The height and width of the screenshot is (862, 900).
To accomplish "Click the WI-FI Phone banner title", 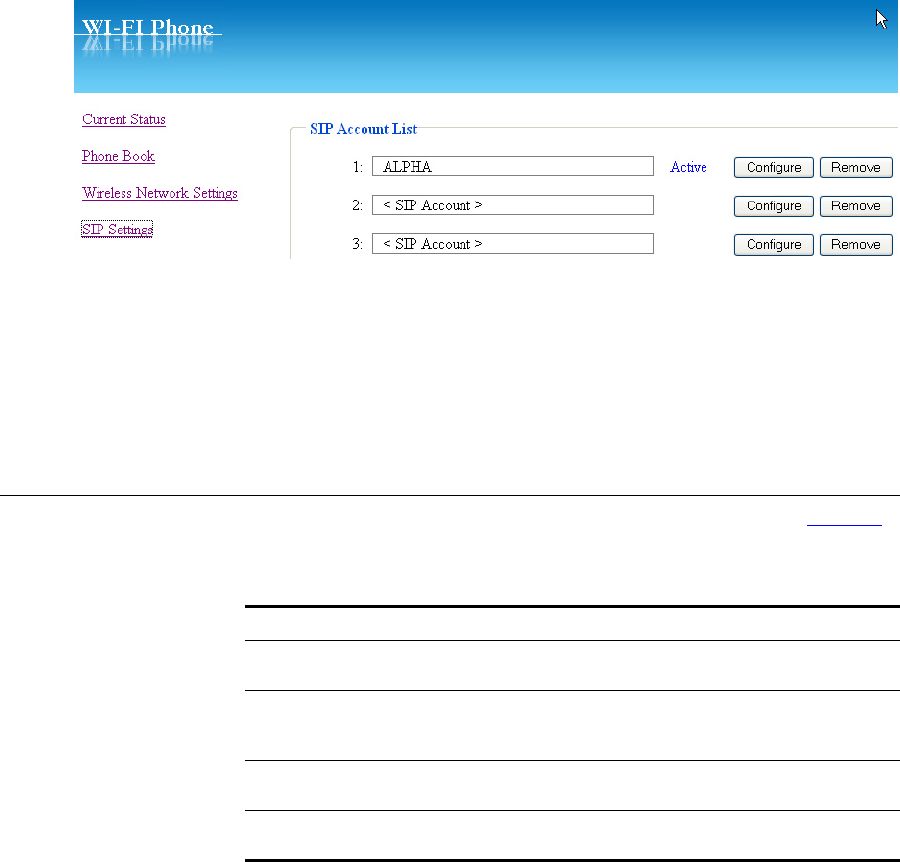I will [x=148, y=27].
